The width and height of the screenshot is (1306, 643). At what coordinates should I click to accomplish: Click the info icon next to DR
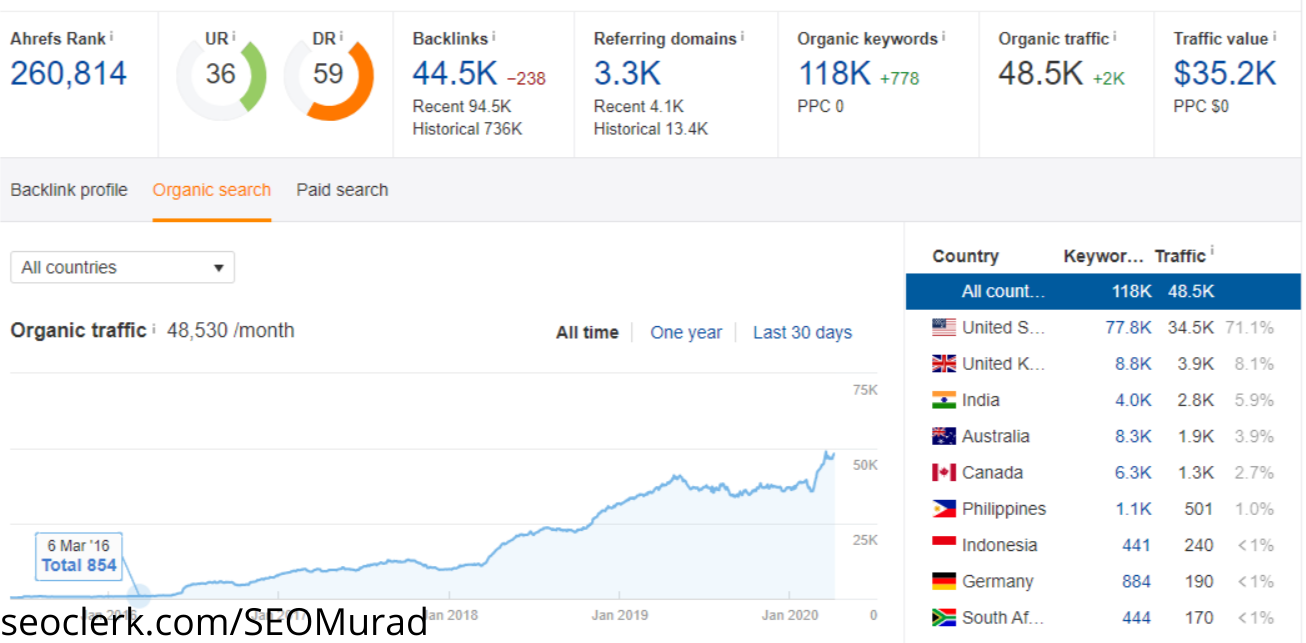coord(341,37)
